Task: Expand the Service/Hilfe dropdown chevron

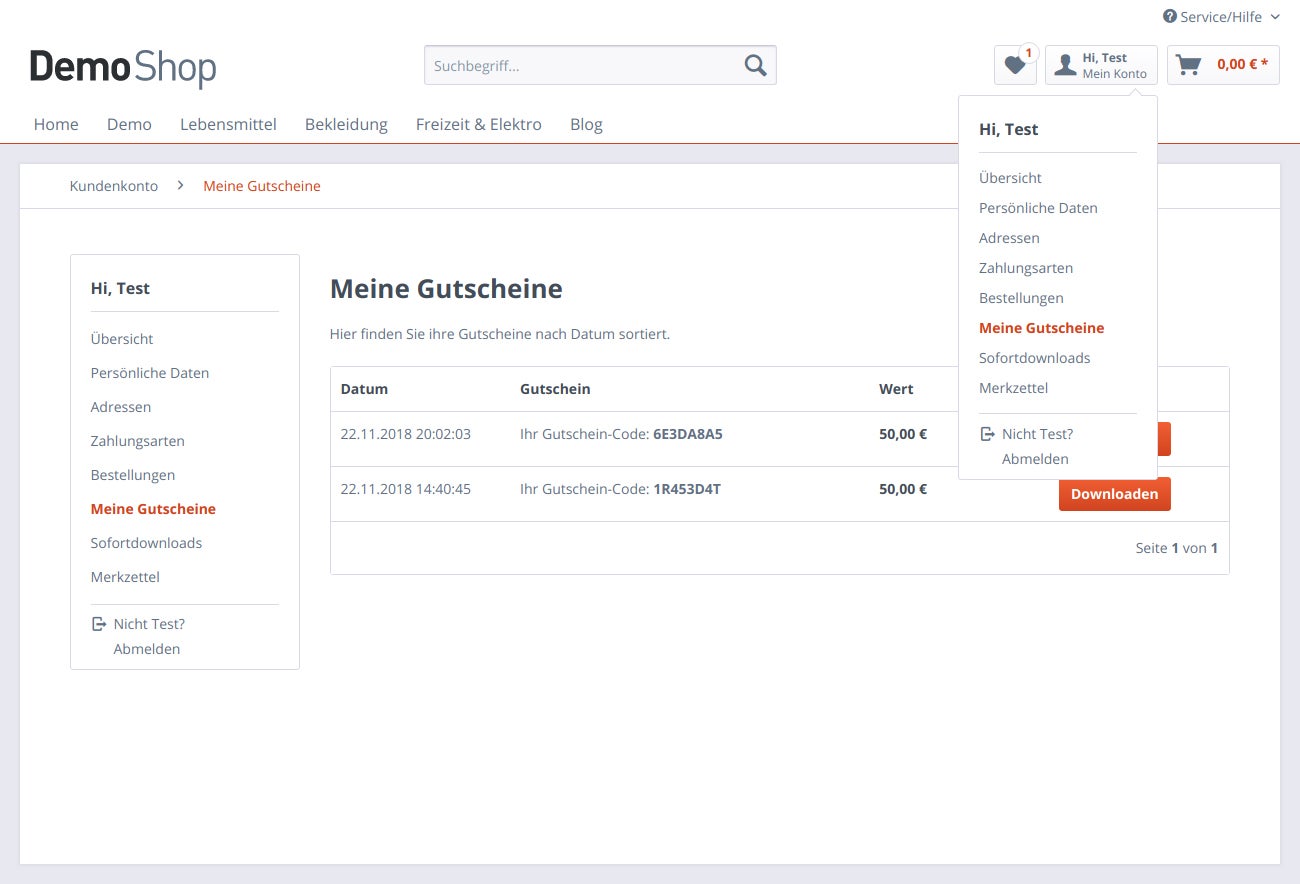Action: point(1274,17)
